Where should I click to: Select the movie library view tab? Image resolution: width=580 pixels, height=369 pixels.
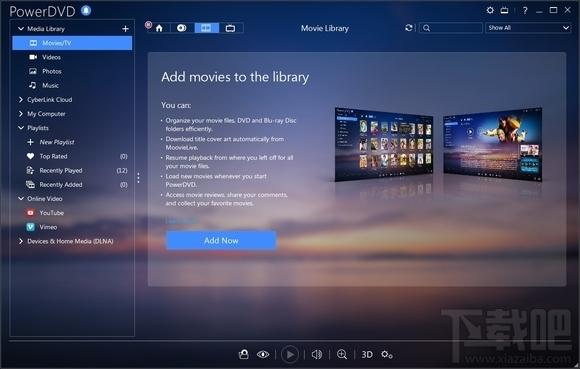click(206, 28)
